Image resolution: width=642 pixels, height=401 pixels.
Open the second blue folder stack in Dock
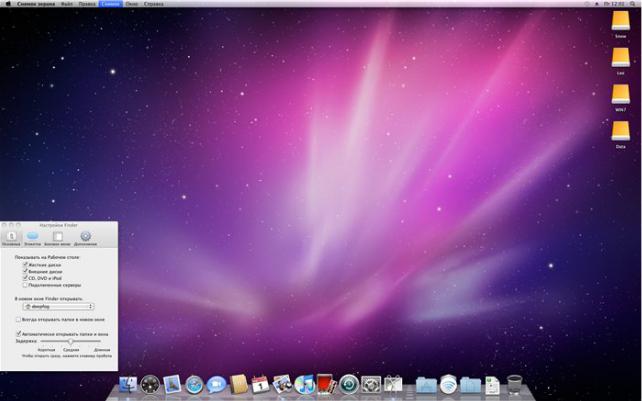coord(470,385)
